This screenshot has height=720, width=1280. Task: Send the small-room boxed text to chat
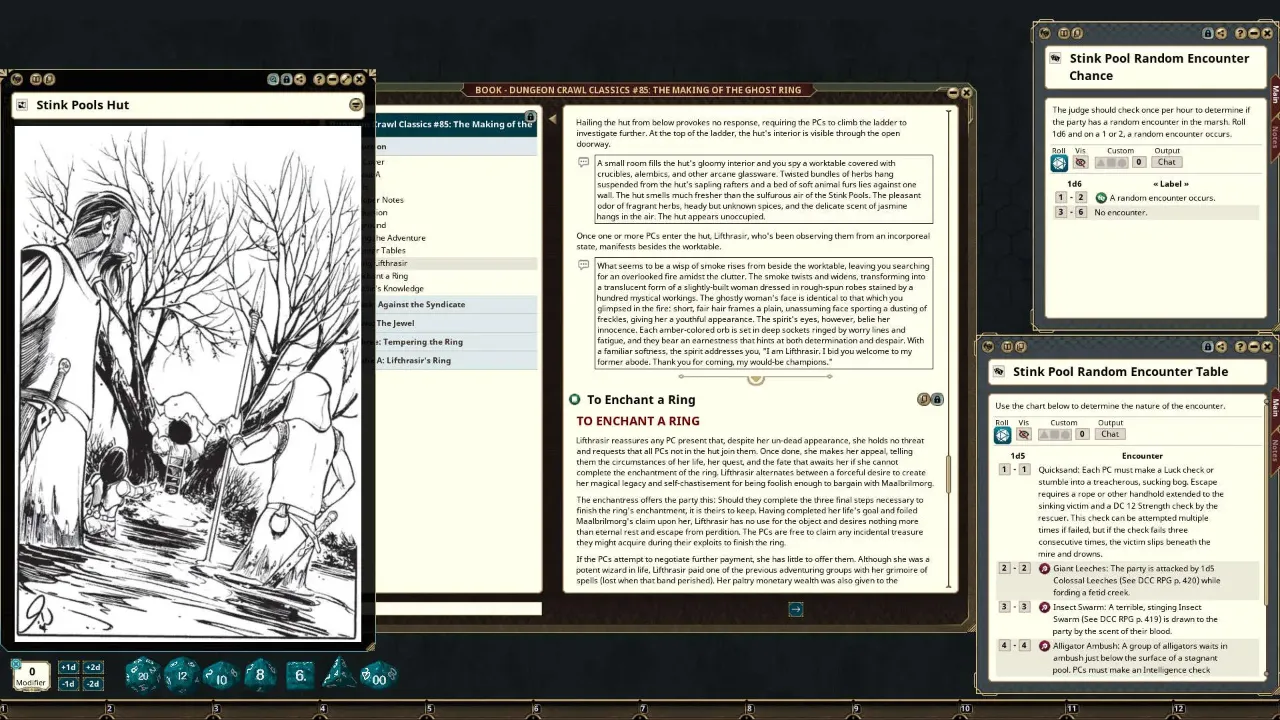(x=583, y=162)
